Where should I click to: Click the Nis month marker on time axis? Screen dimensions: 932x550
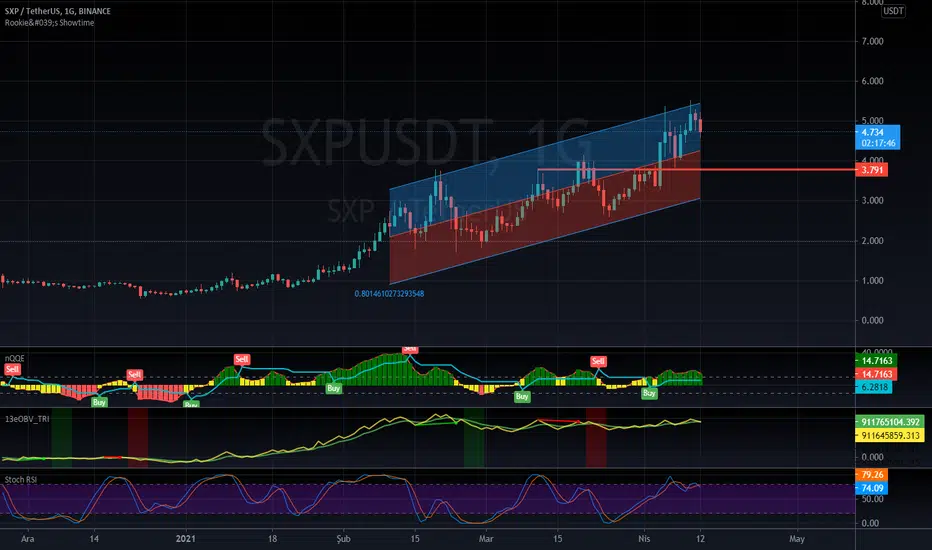coord(644,539)
